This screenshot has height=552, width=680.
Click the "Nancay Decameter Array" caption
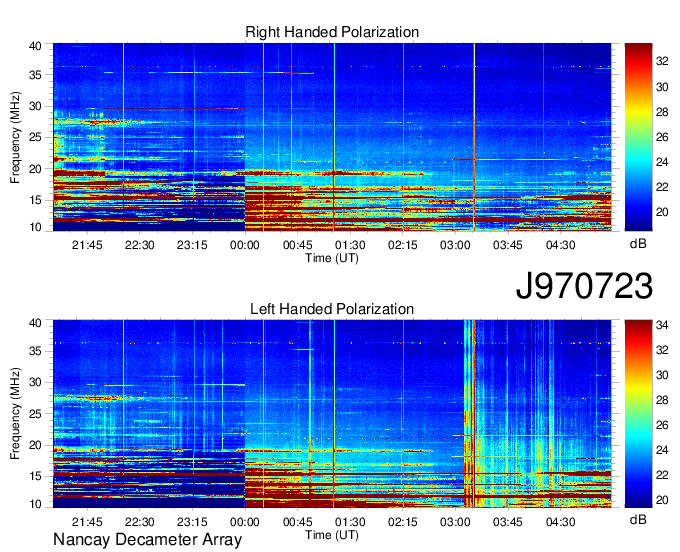[147, 540]
